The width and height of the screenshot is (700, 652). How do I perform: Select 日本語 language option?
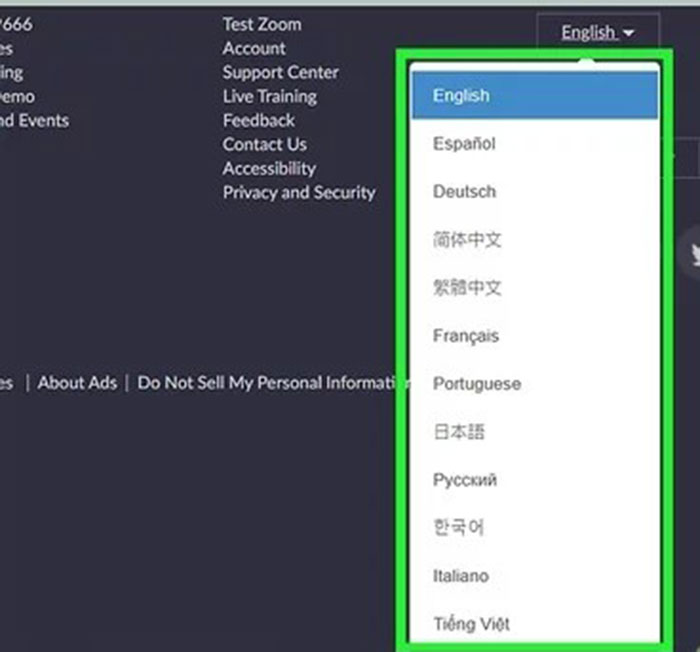pyautogui.click(x=459, y=432)
